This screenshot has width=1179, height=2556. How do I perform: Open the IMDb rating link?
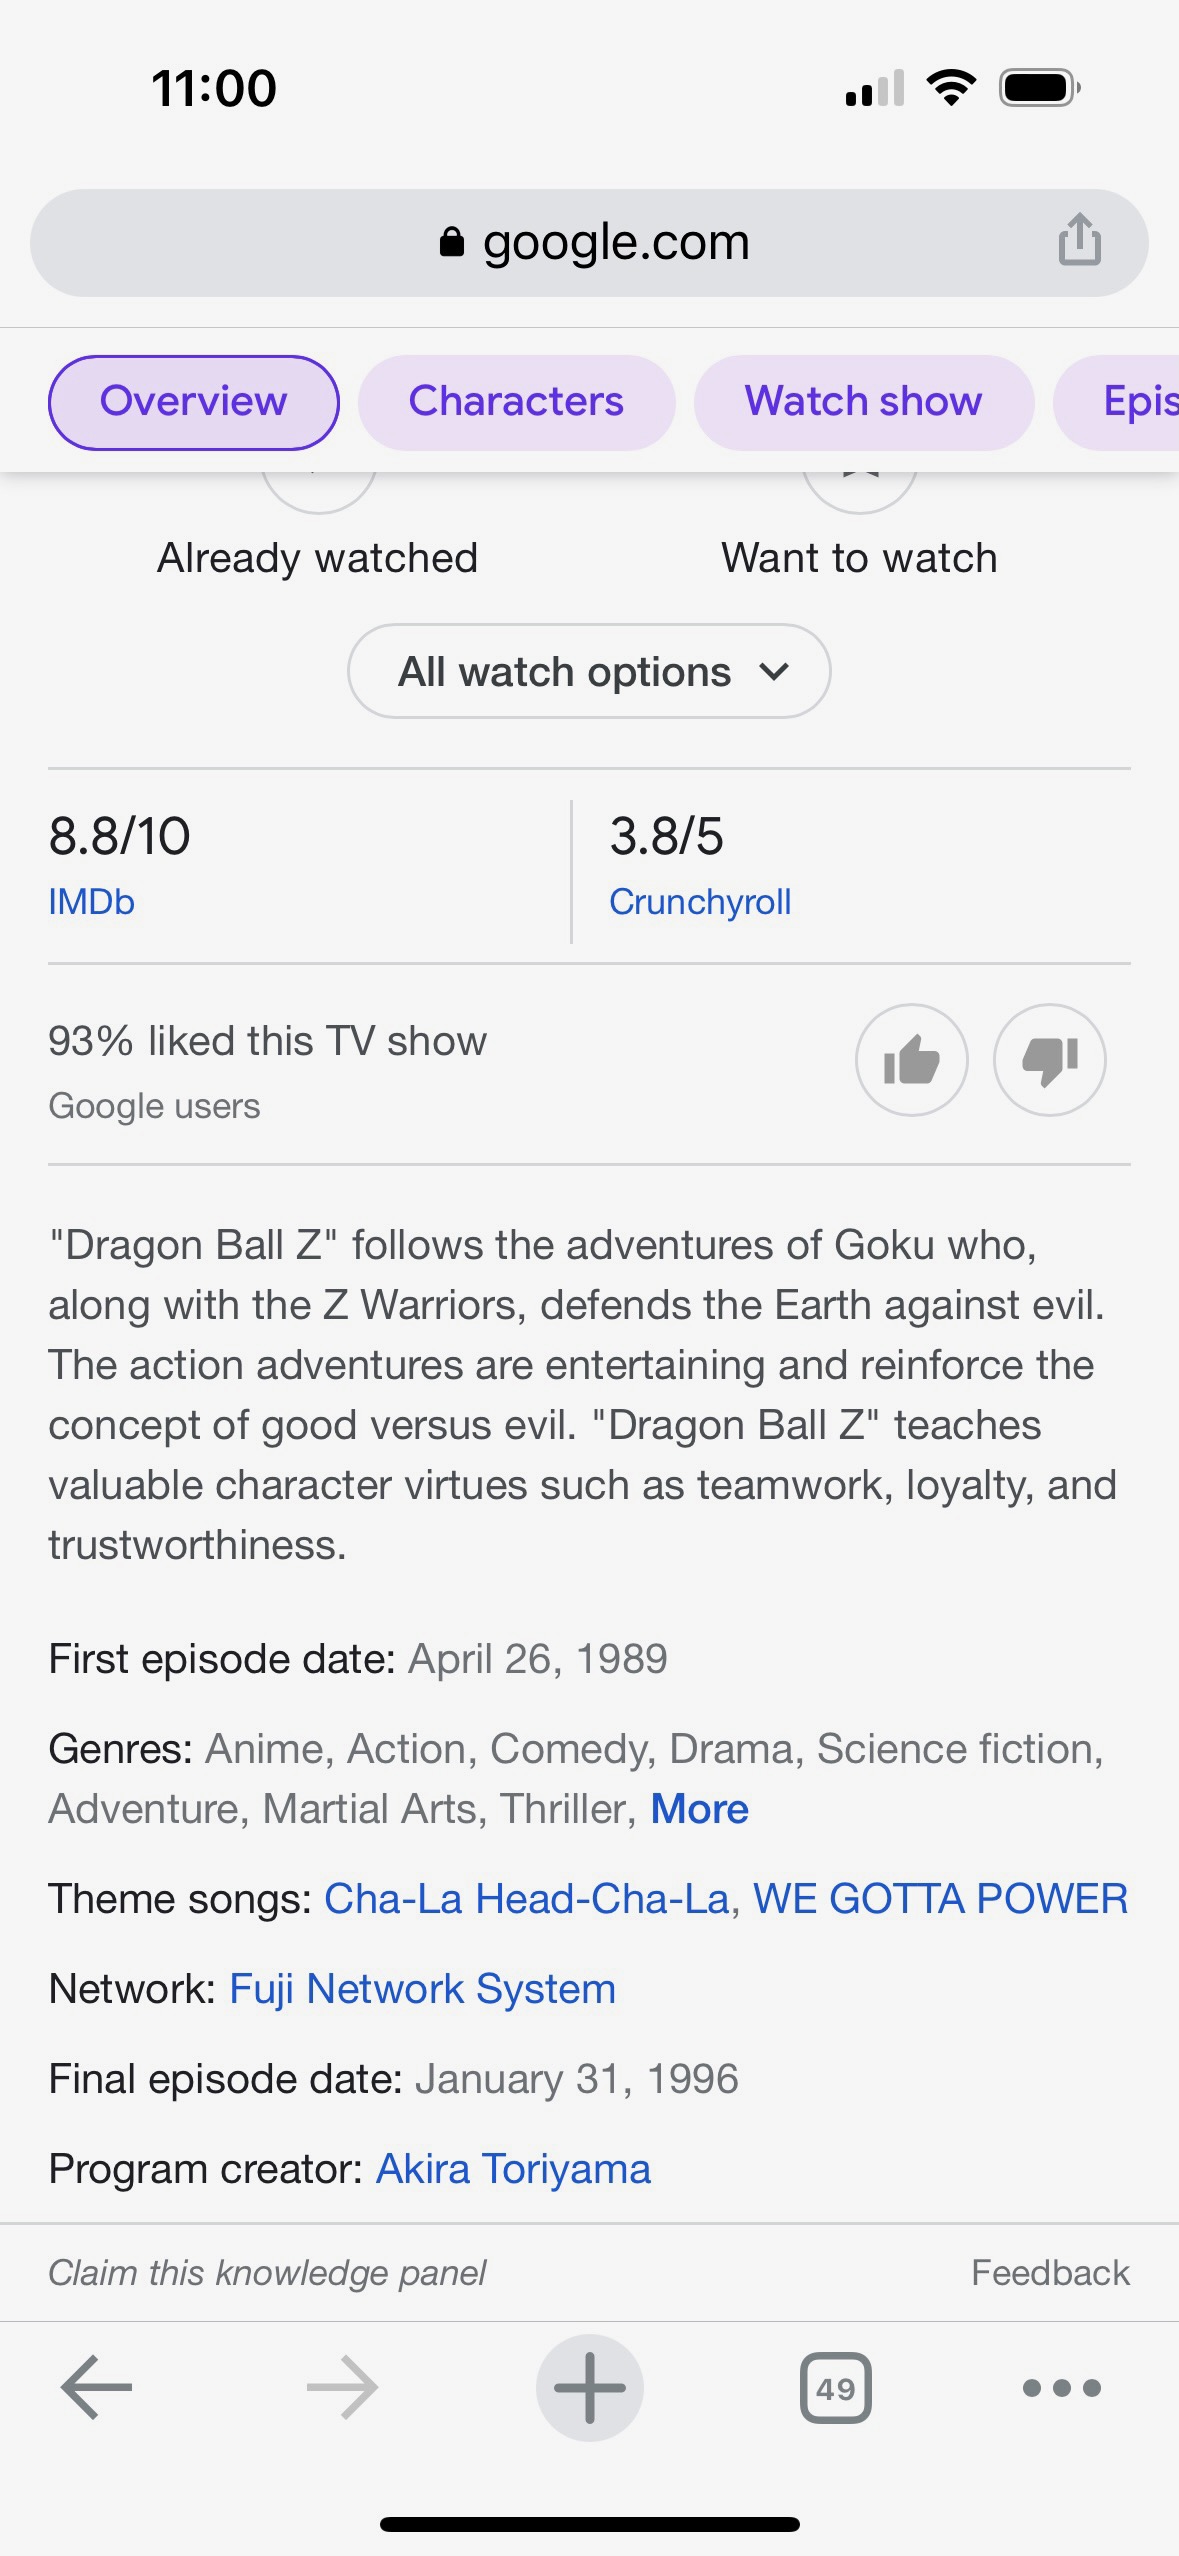point(91,902)
